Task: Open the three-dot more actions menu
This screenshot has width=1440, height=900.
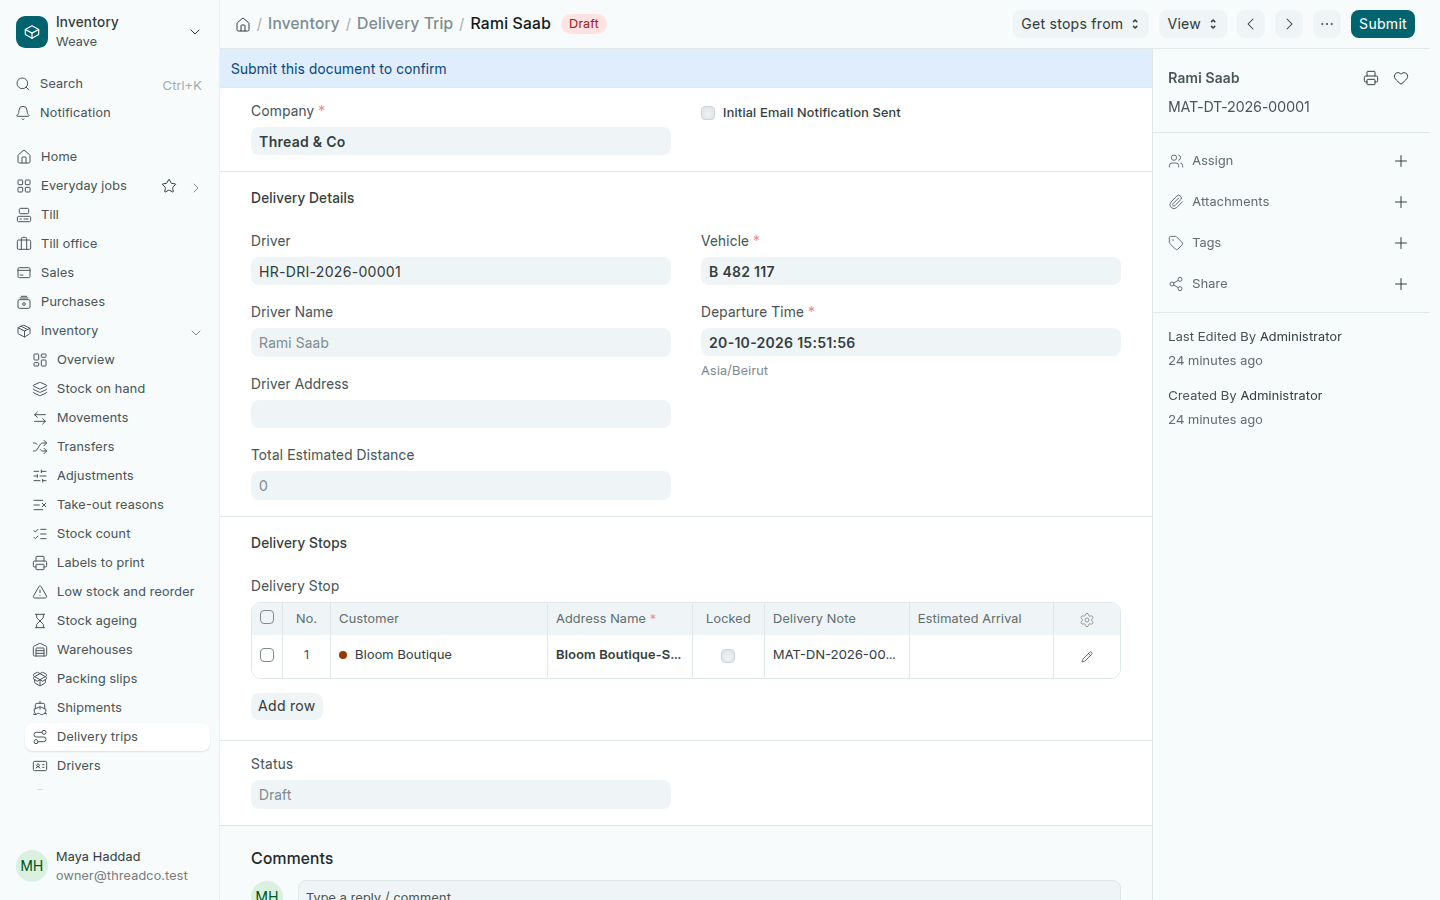Action: click(x=1327, y=24)
